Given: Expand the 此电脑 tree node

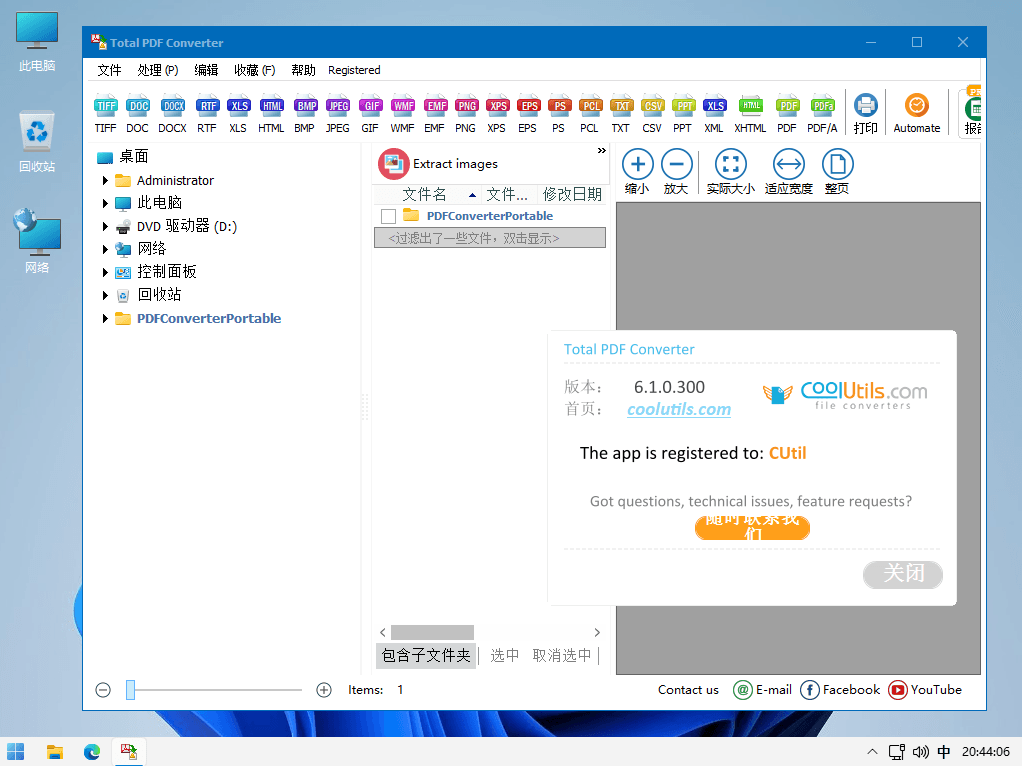Looking at the screenshot, I should 105,203.
